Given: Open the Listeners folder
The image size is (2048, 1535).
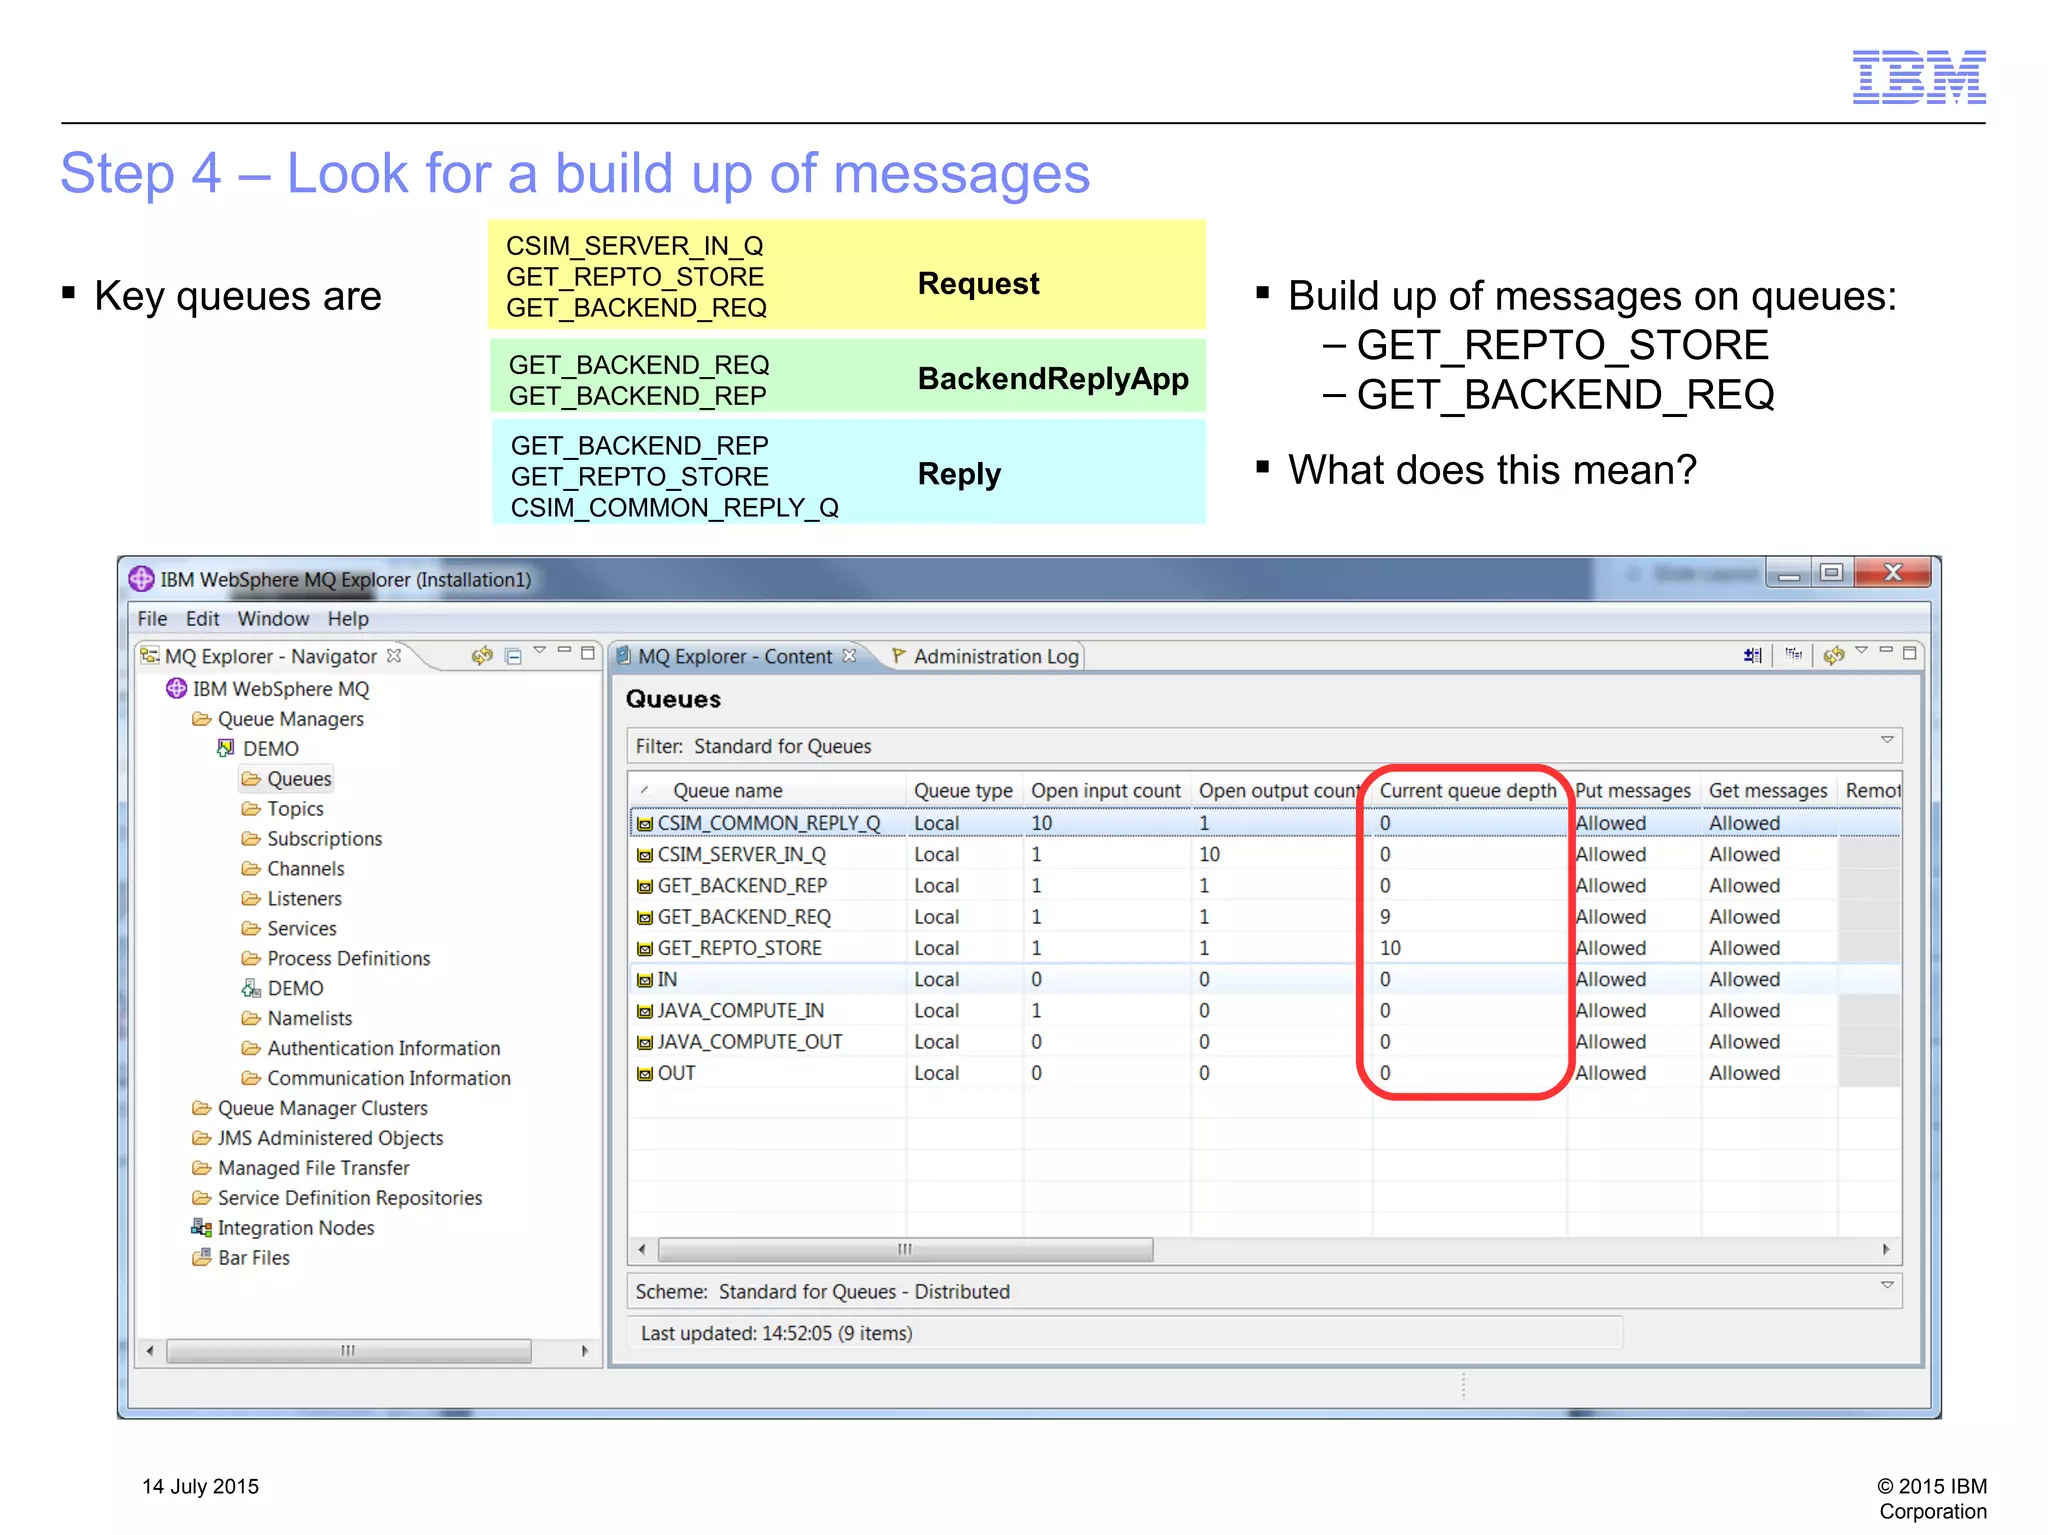Looking at the screenshot, I should pos(292,898).
